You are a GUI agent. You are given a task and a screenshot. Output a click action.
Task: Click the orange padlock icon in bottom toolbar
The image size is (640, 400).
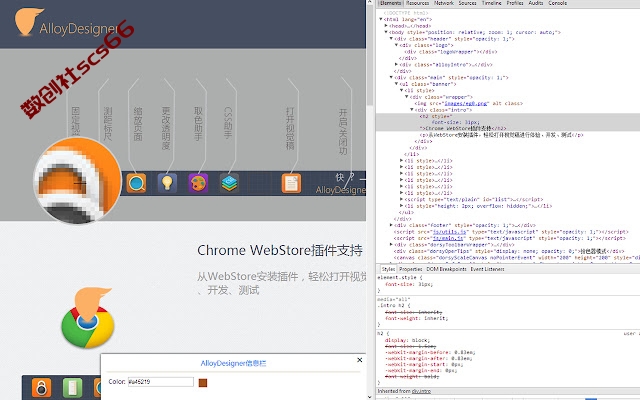tap(42, 387)
